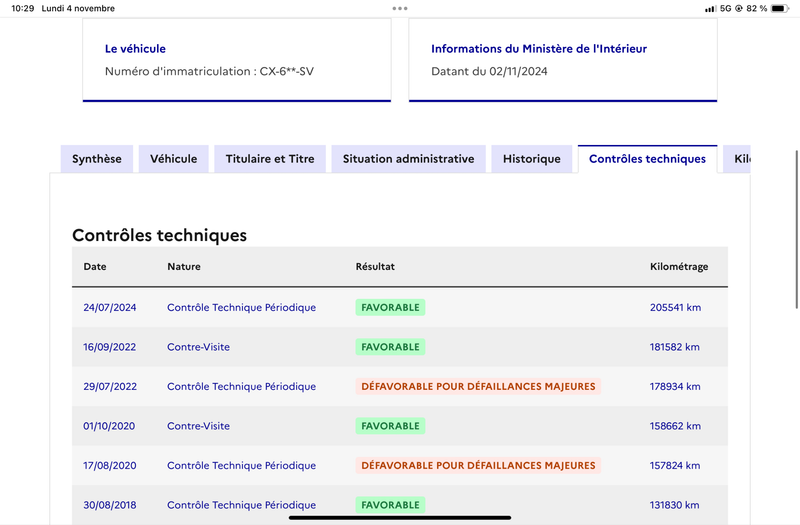This screenshot has width=800, height=525.
Task: Select the date 16/09/2022
Action: (110, 347)
